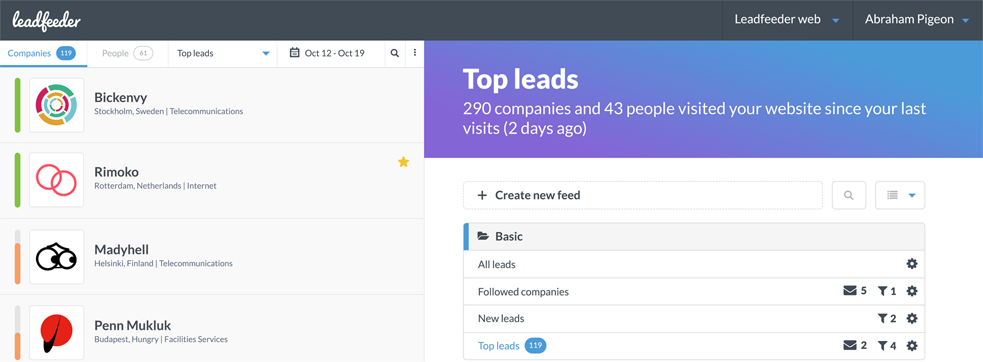This screenshot has width=983, height=362.
Task: Open search in the companies toolbar
Action: pyautogui.click(x=394, y=53)
